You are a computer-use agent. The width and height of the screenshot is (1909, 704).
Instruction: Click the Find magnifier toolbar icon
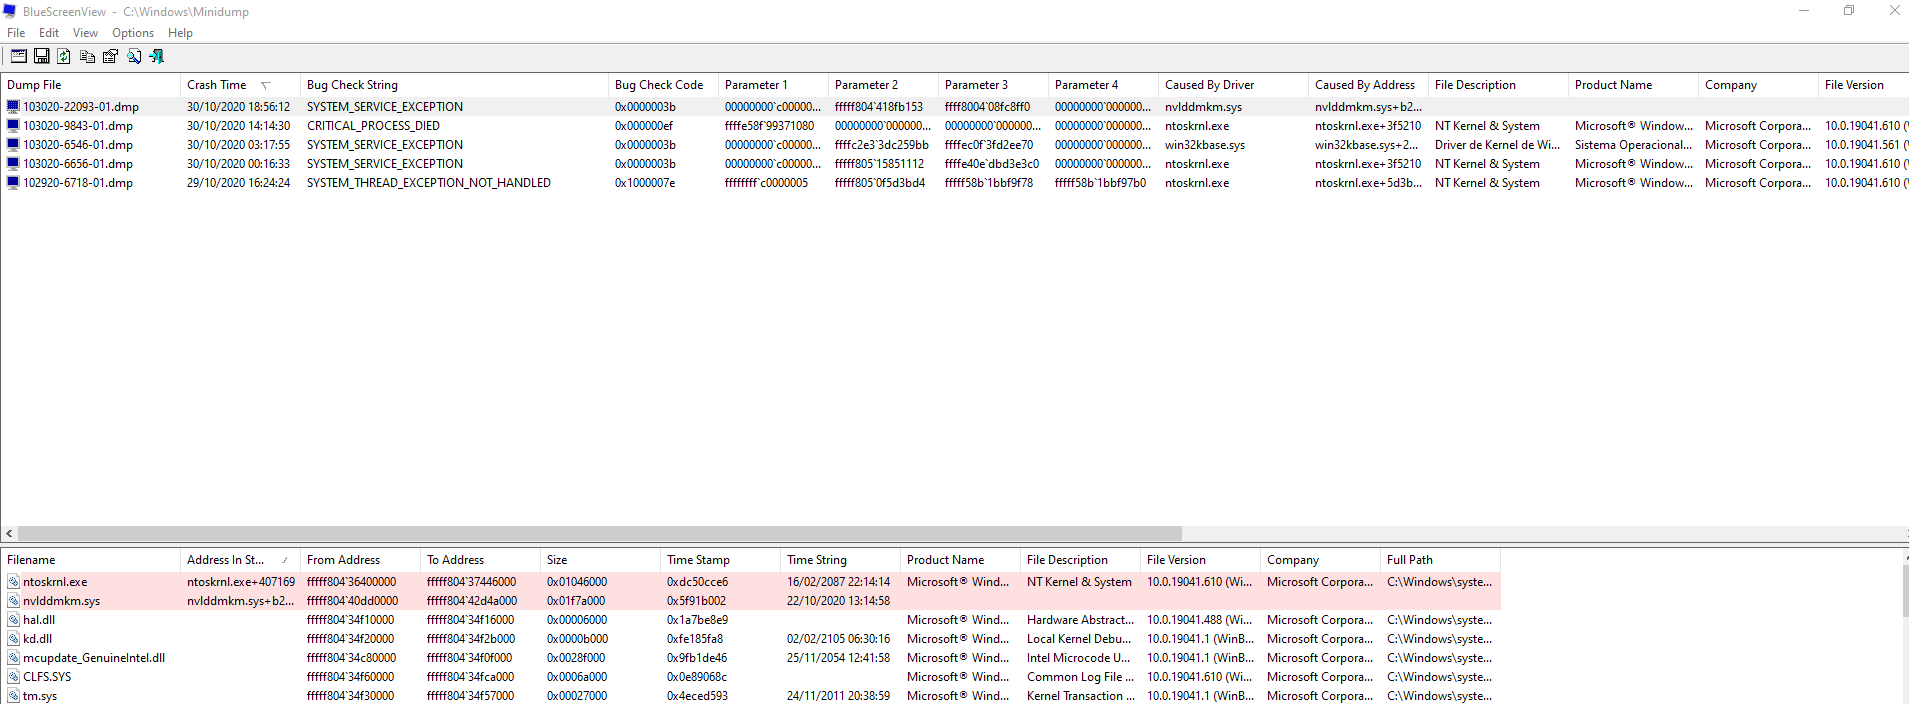pos(134,57)
